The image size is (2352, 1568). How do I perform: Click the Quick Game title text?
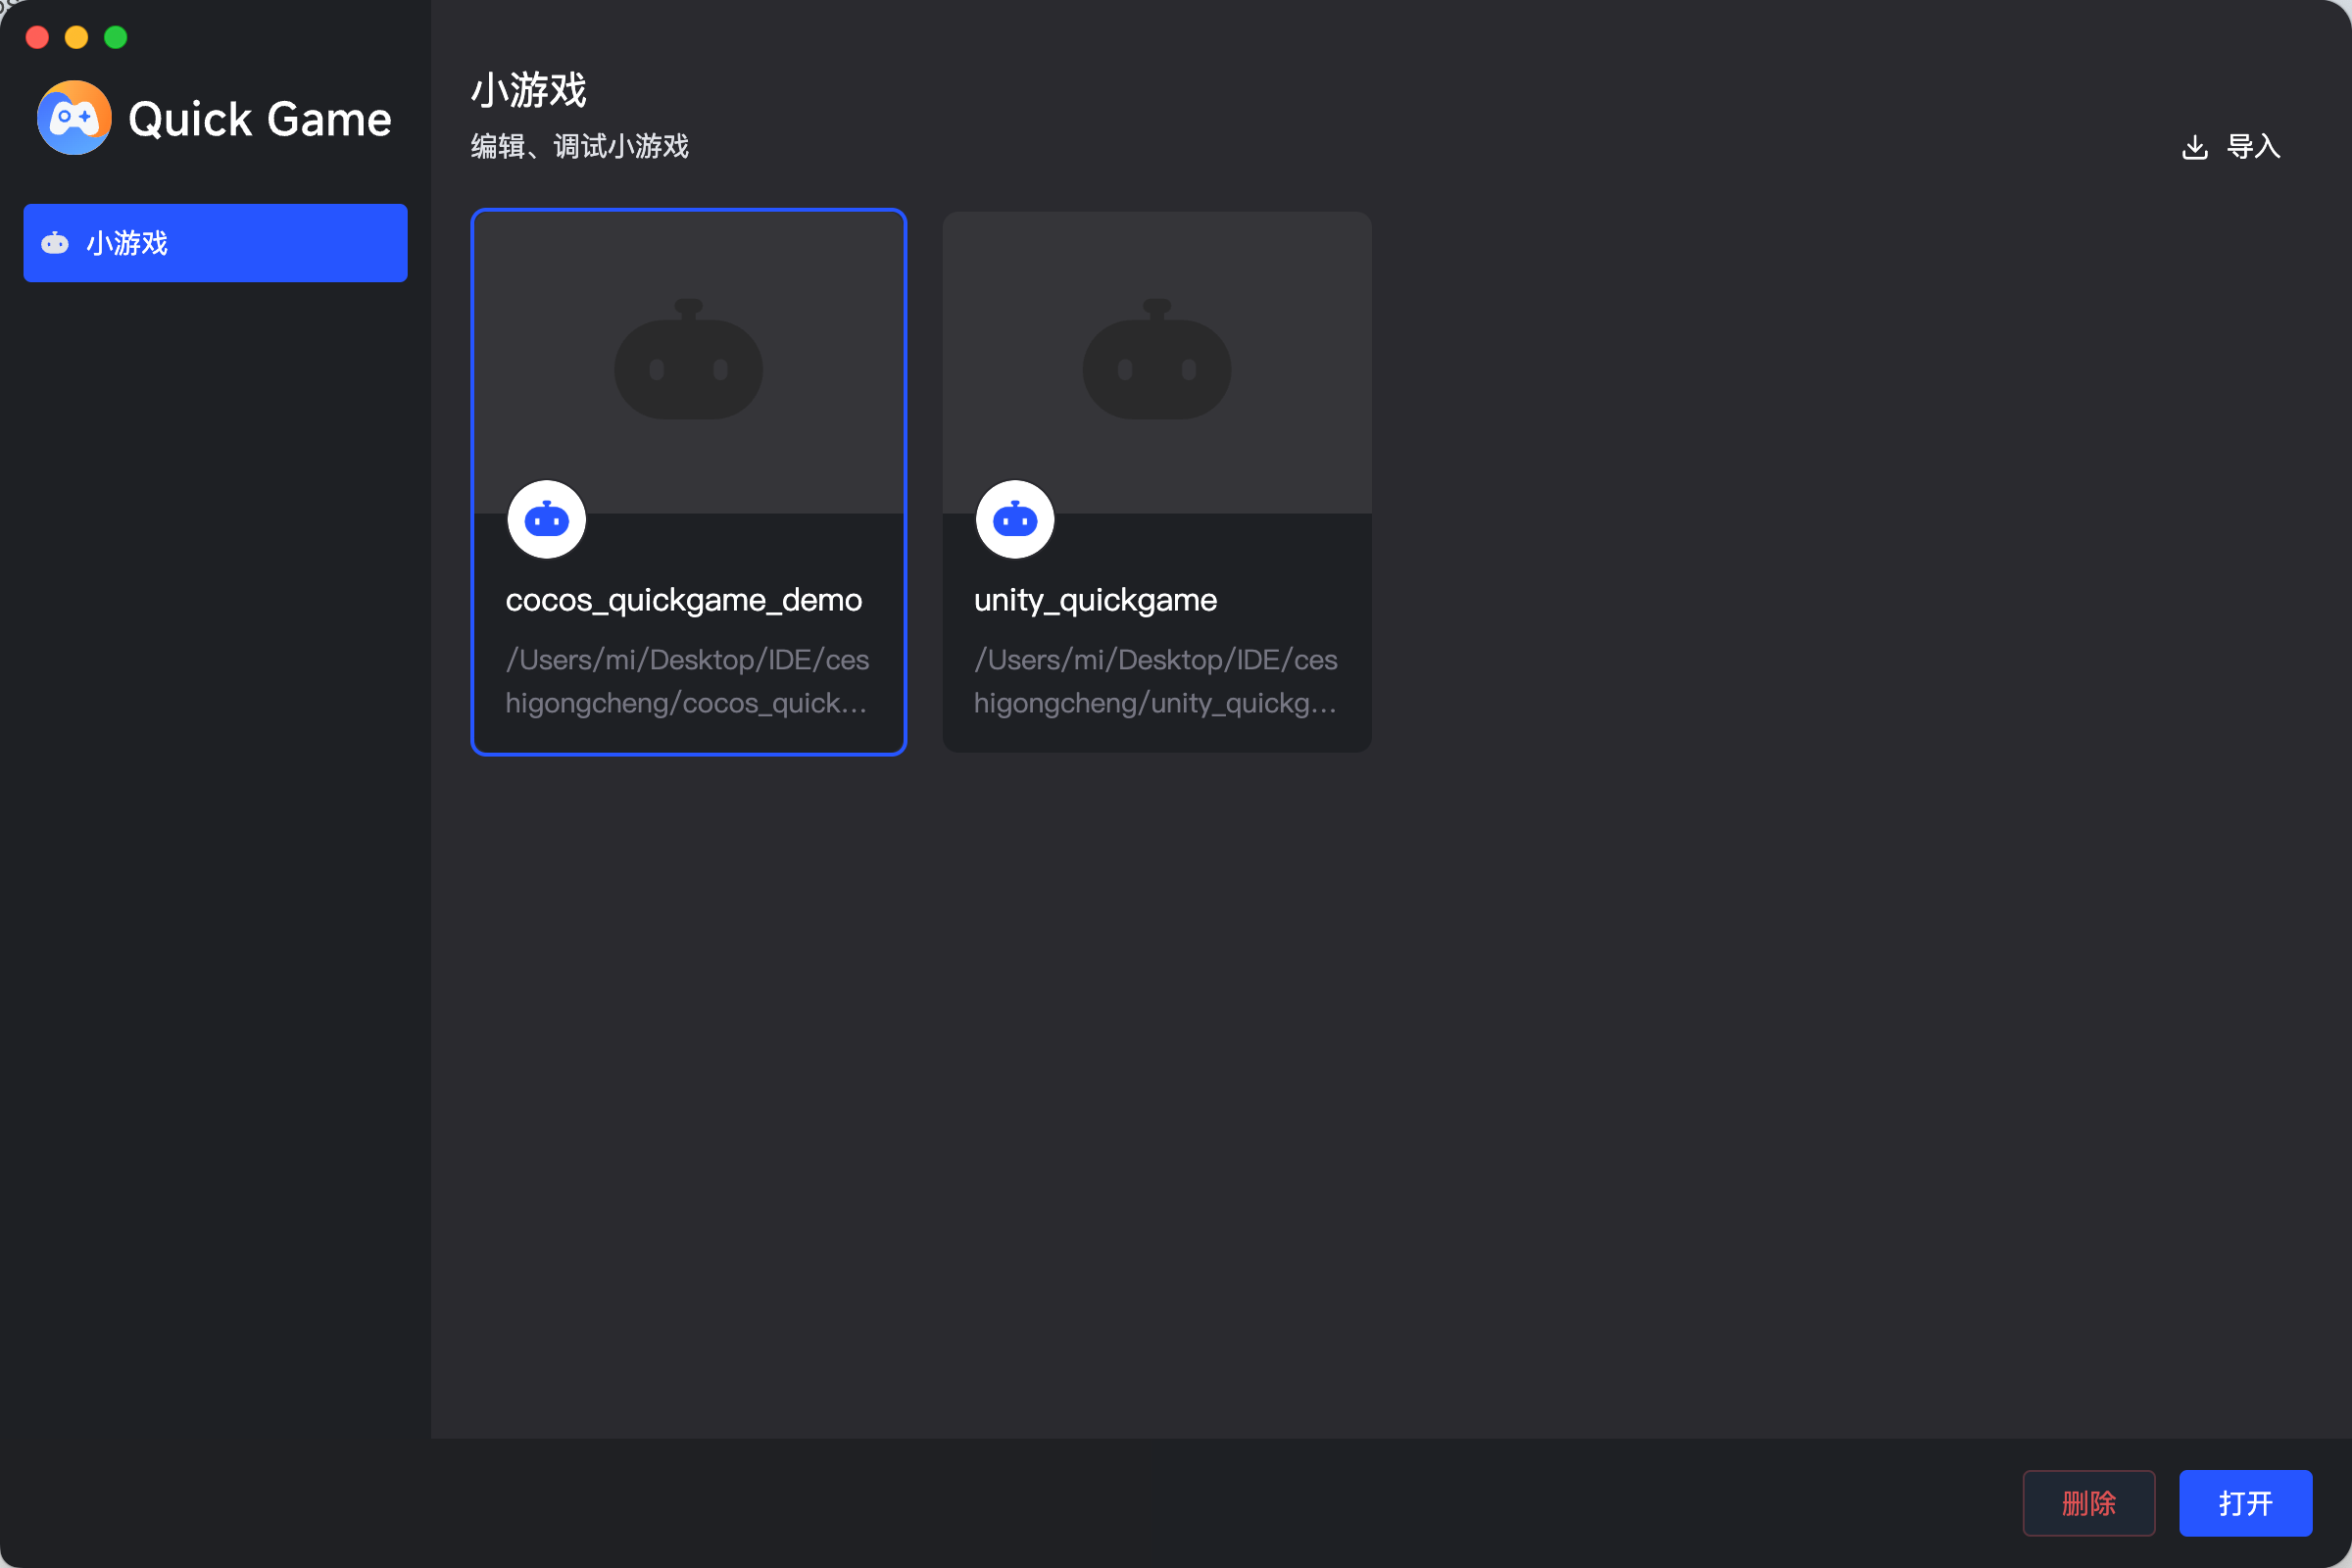259,119
